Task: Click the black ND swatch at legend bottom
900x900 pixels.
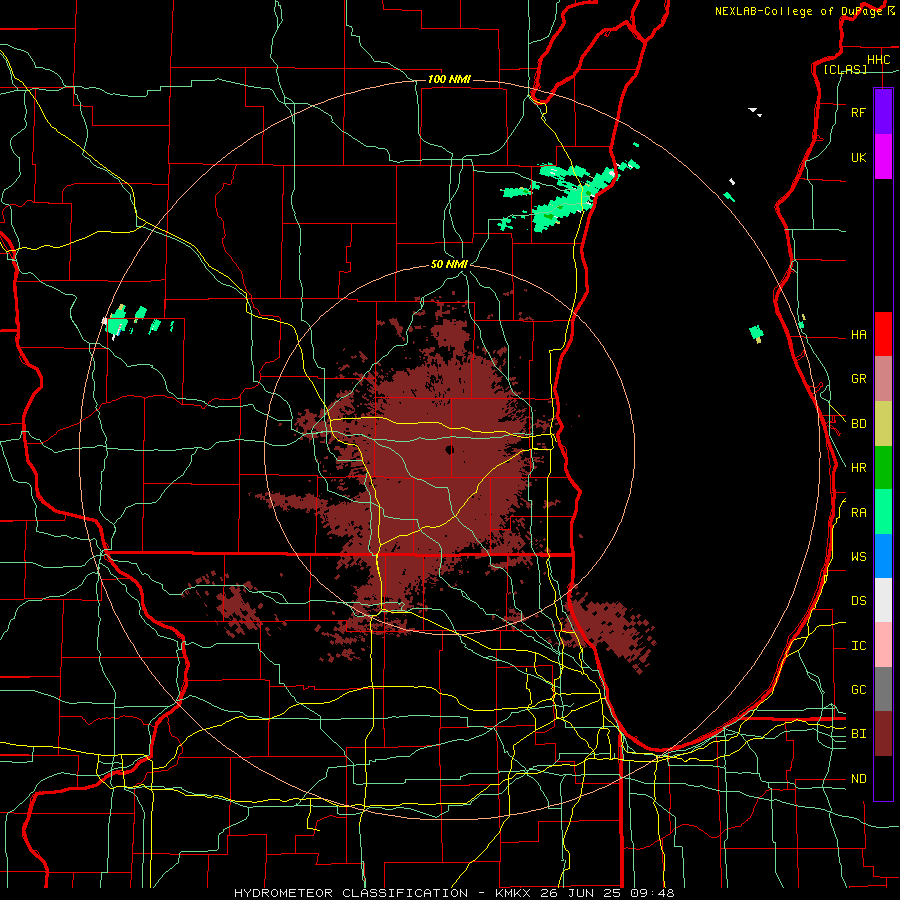Action: [x=883, y=778]
